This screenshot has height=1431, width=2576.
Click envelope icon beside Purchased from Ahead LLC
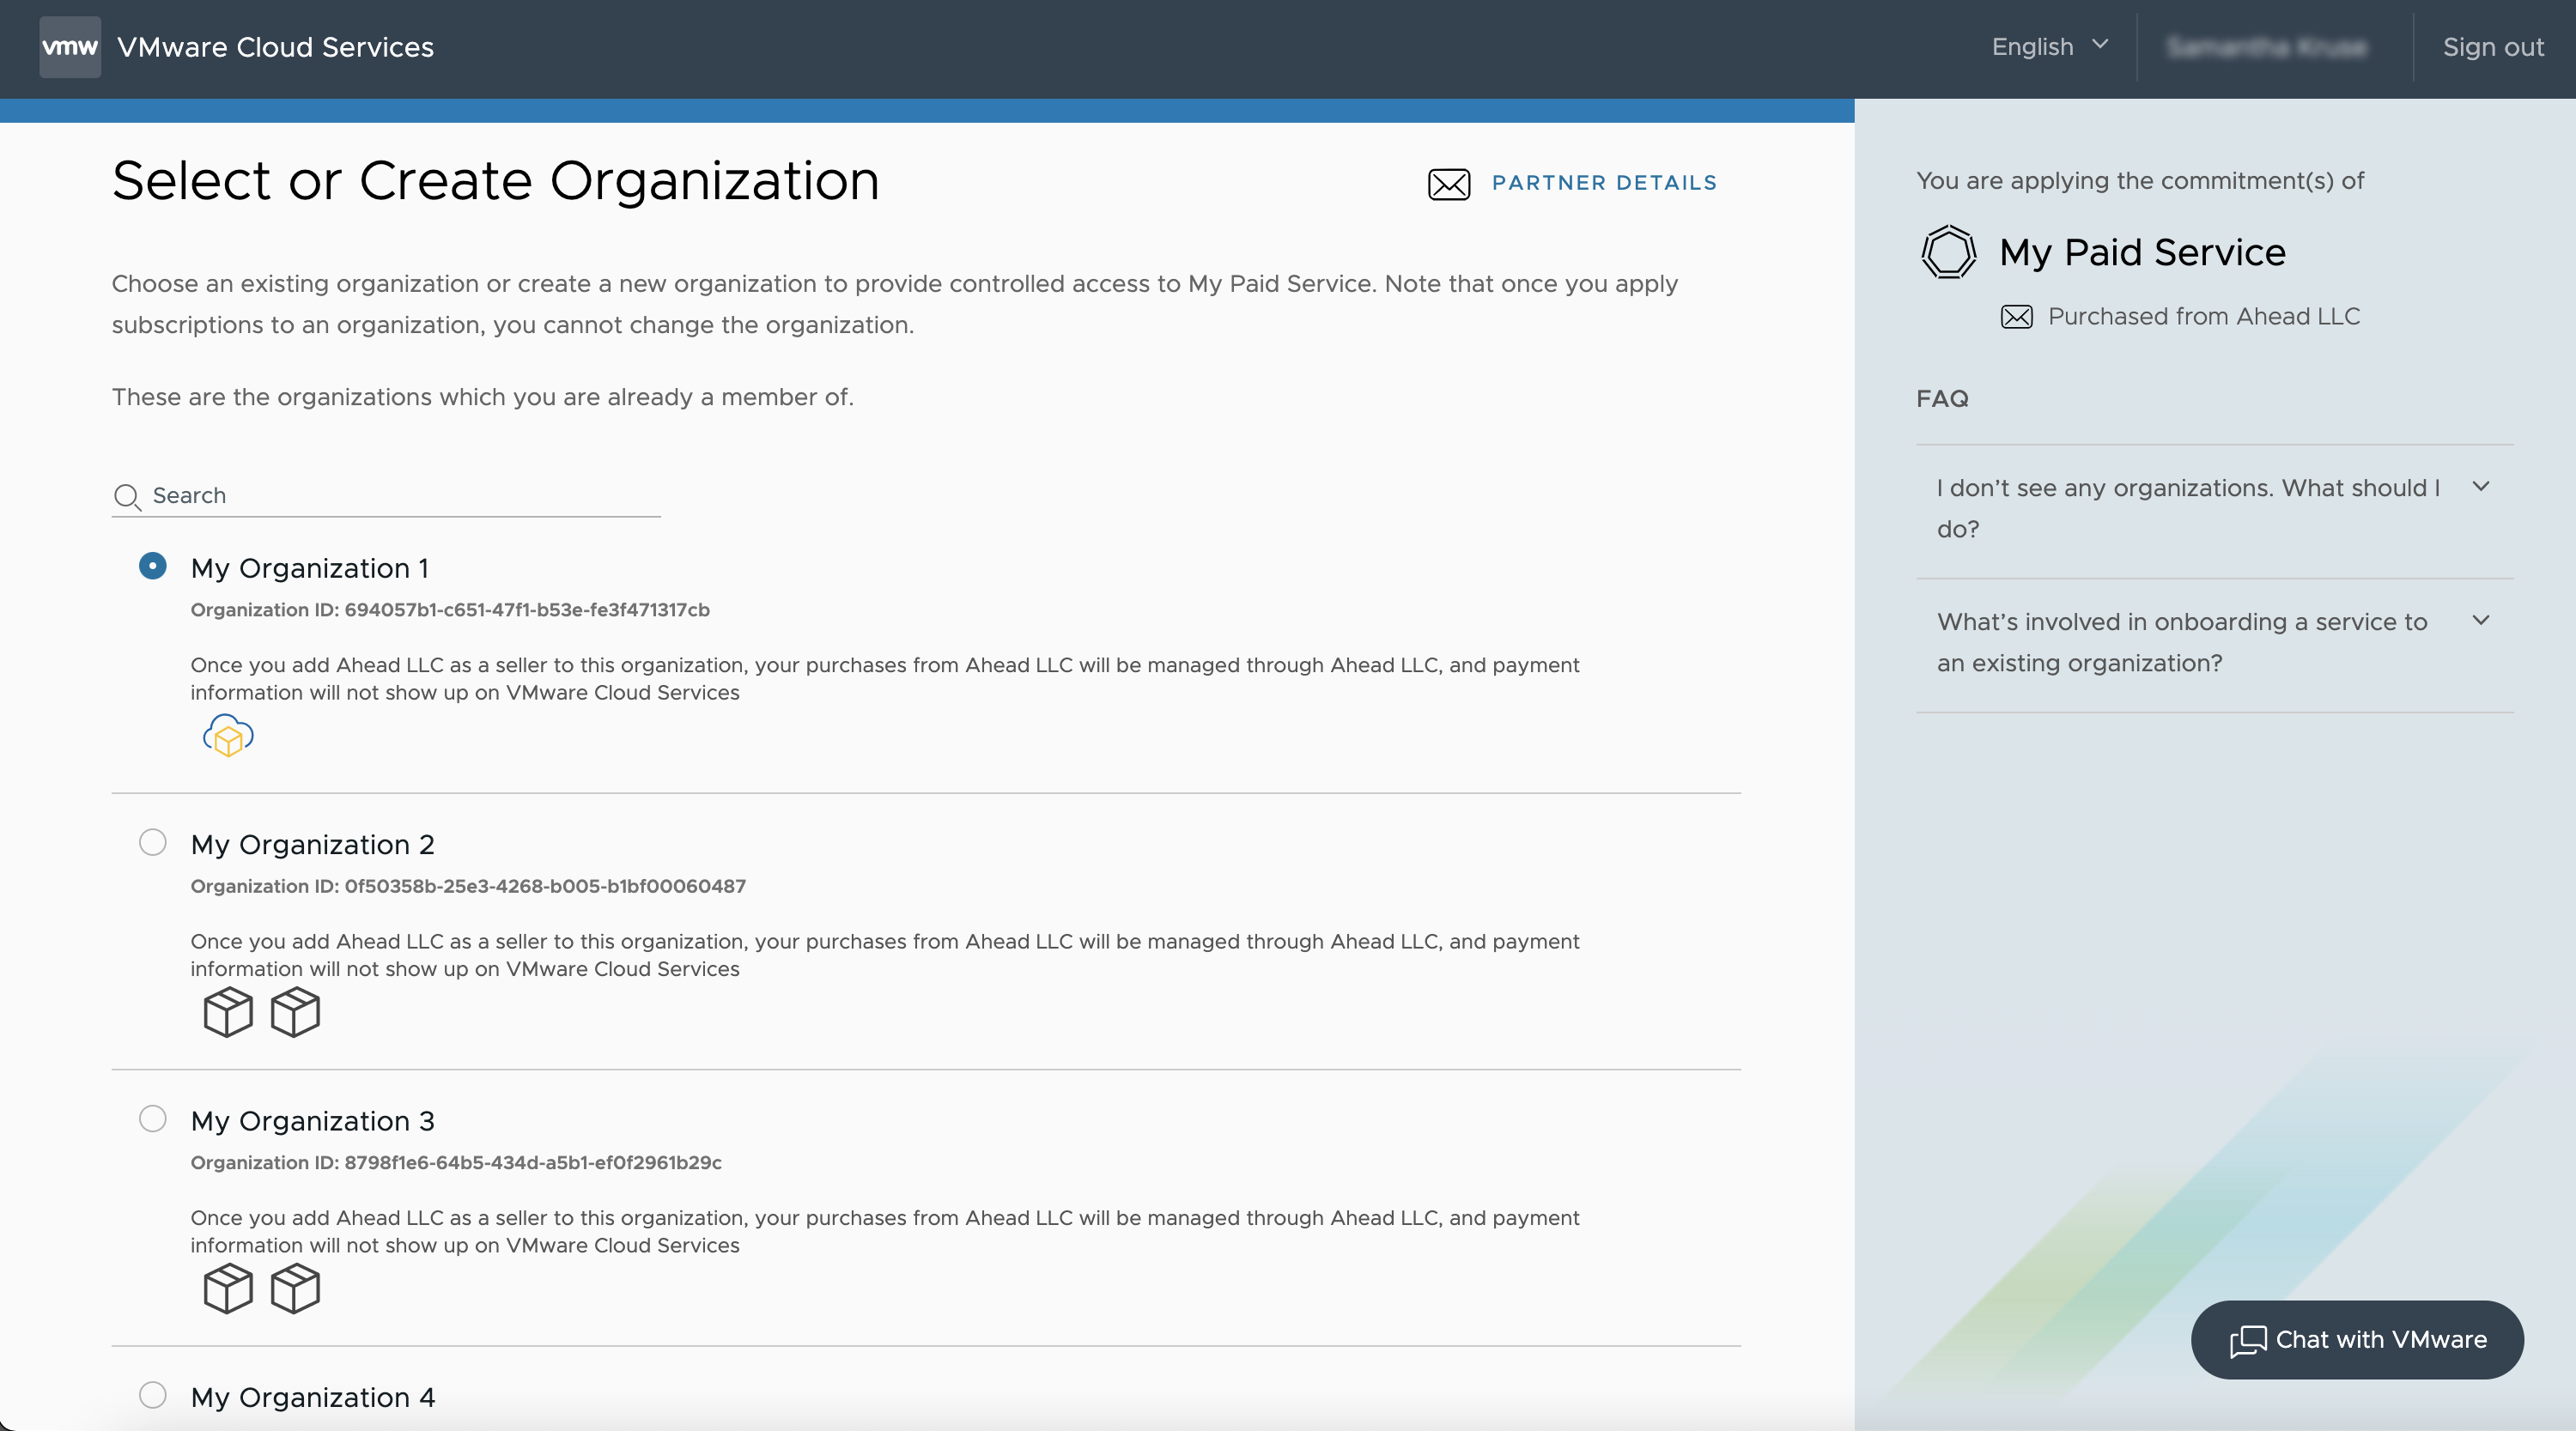click(x=2016, y=317)
